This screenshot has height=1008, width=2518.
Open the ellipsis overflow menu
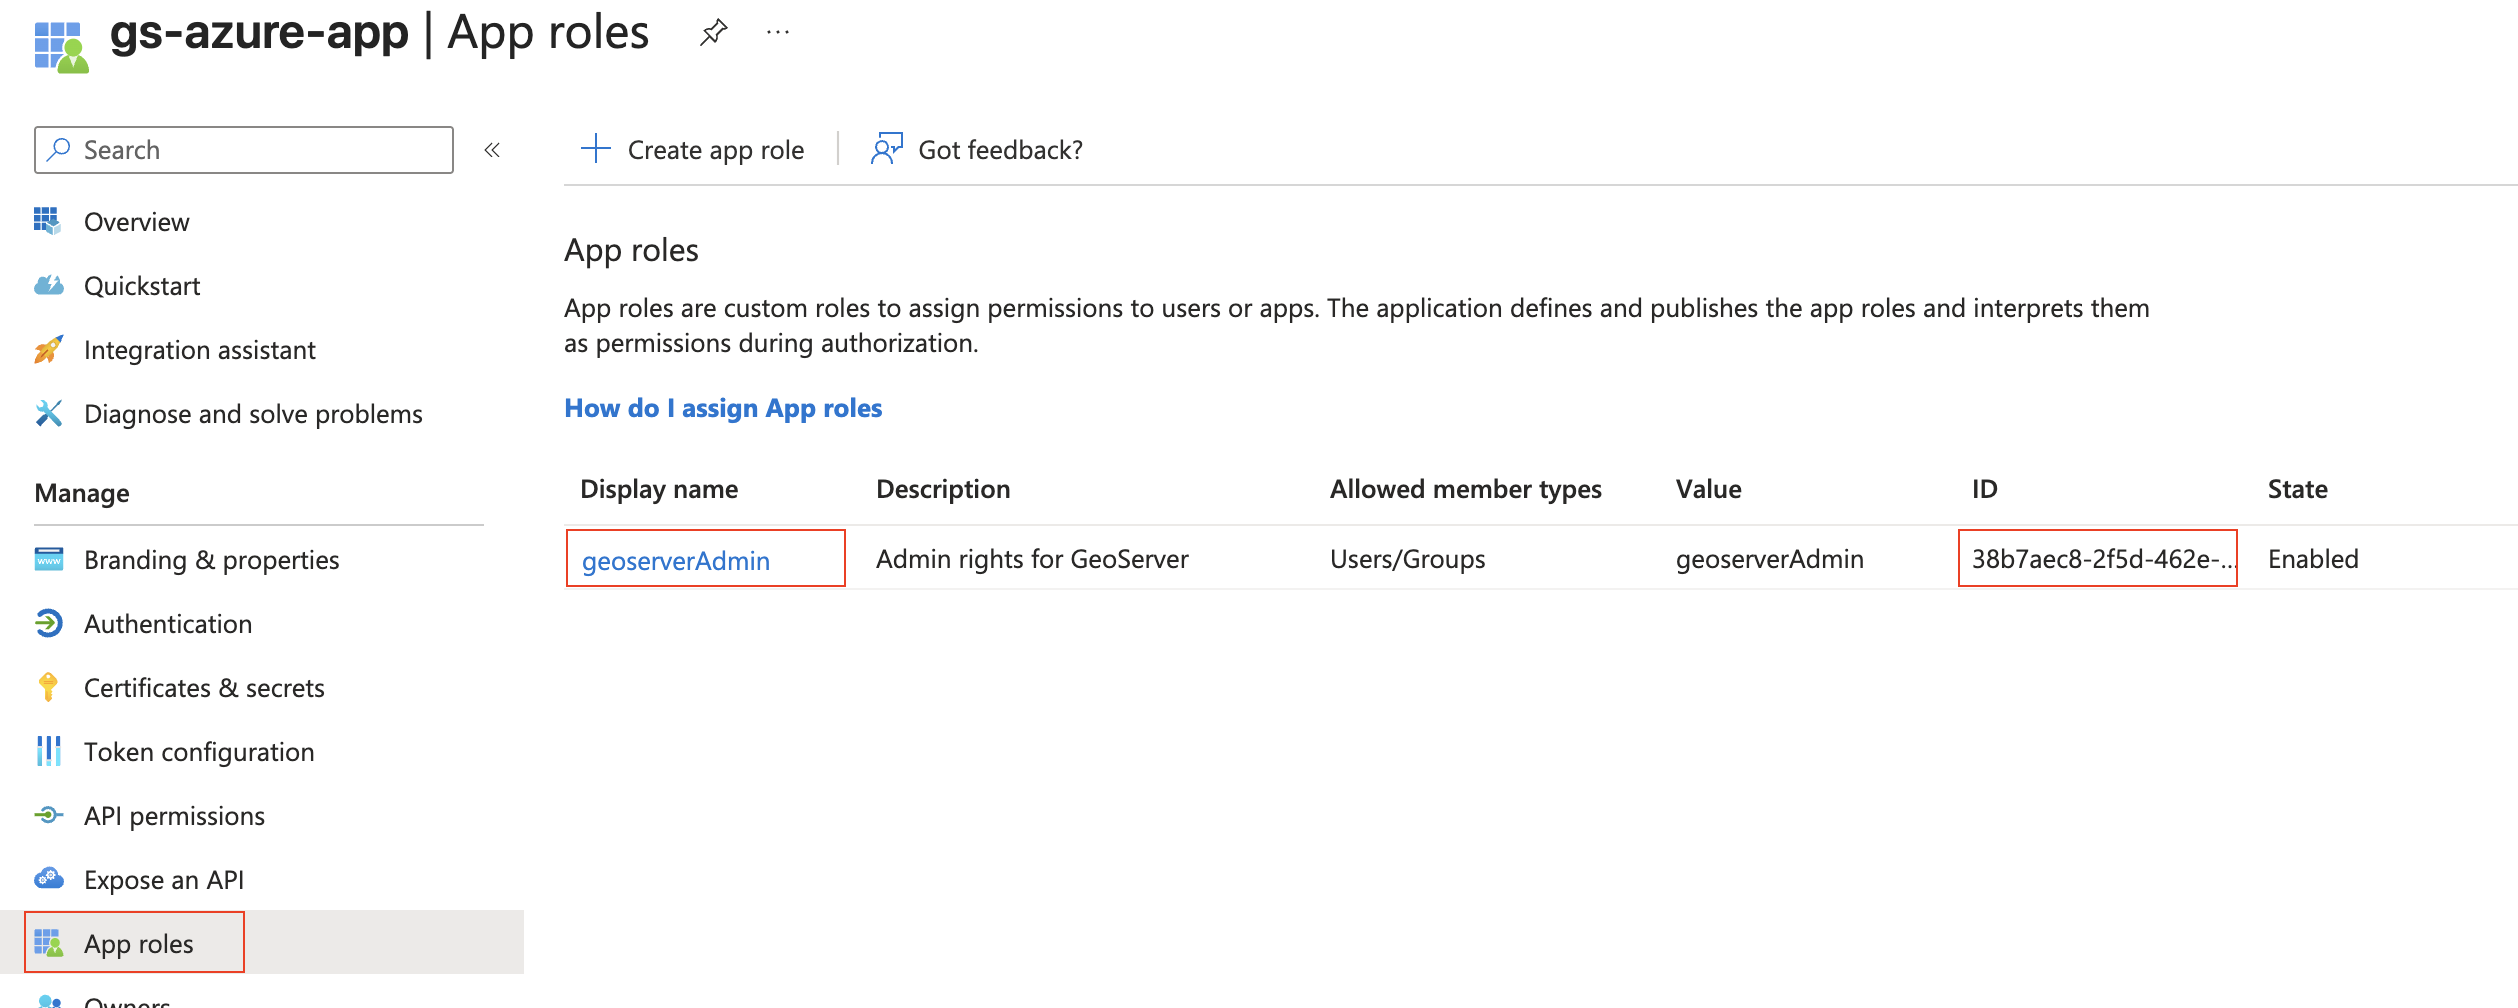[x=777, y=31]
